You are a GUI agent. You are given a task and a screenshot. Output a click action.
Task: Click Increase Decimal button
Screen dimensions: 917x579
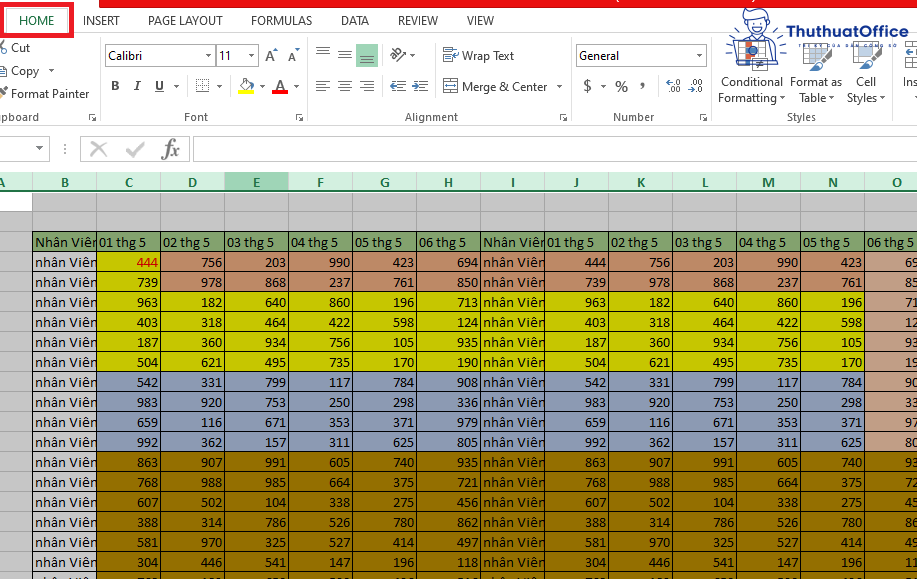[673, 87]
